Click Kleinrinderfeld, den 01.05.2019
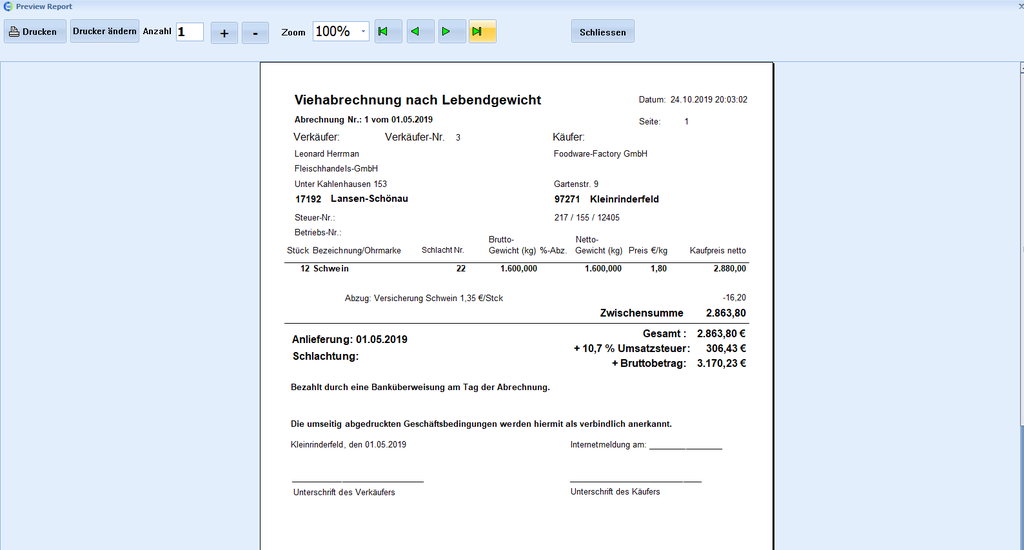 tap(348, 445)
